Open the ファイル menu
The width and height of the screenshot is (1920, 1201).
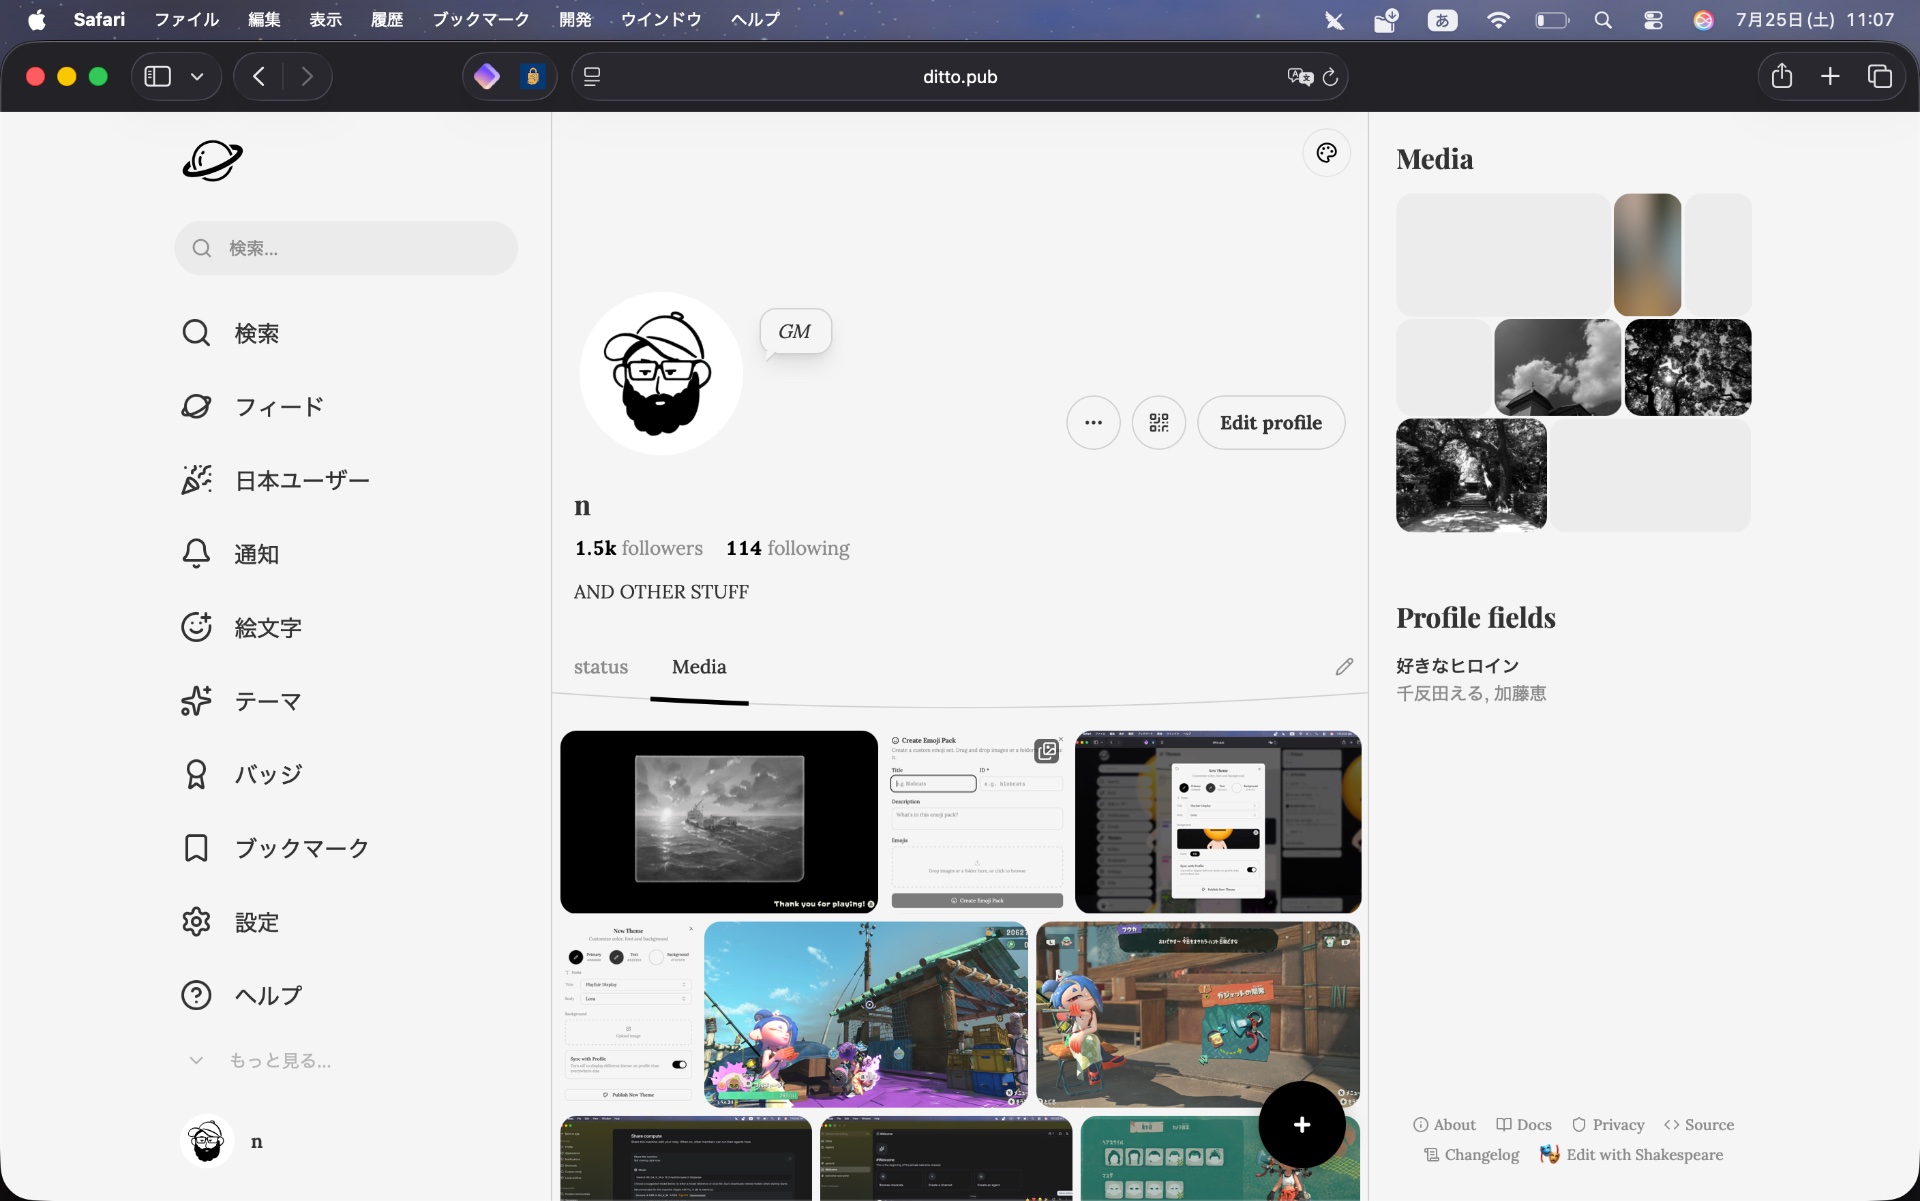click(186, 19)
